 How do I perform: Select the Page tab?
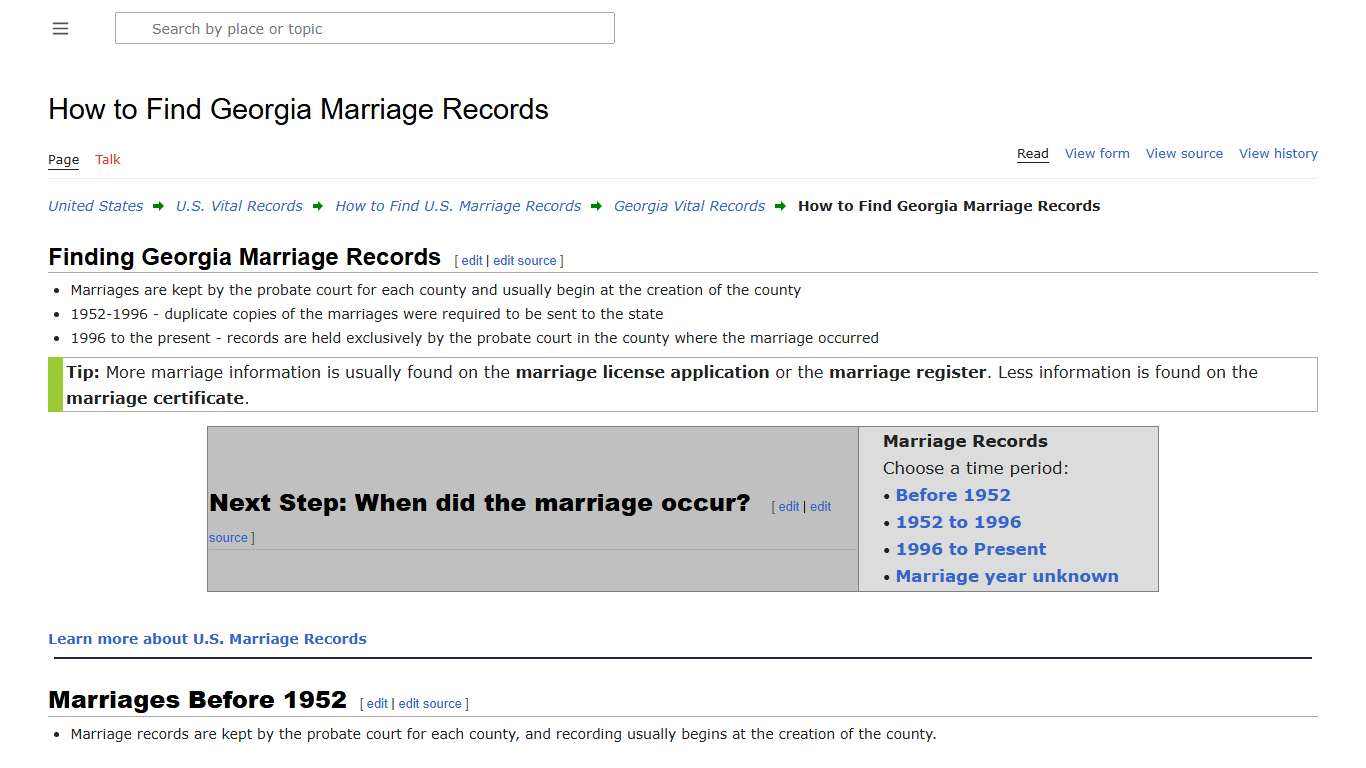63,159
